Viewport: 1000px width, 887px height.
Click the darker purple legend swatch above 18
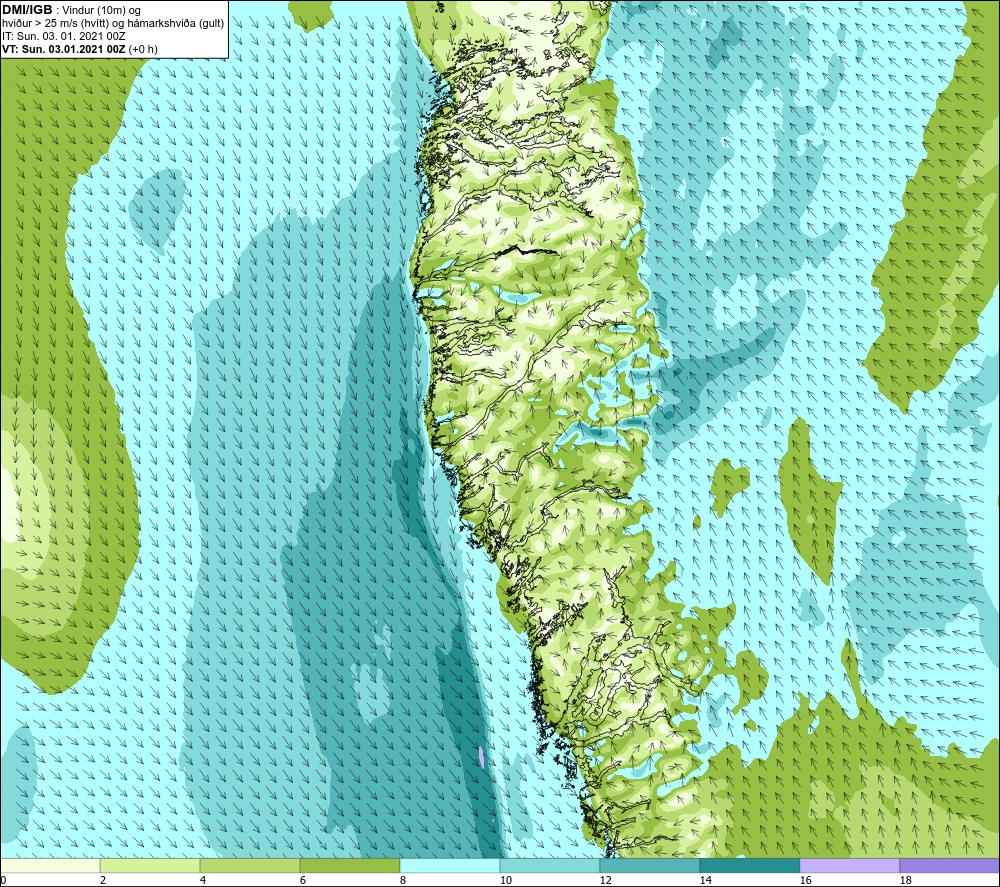coord(950,866)
